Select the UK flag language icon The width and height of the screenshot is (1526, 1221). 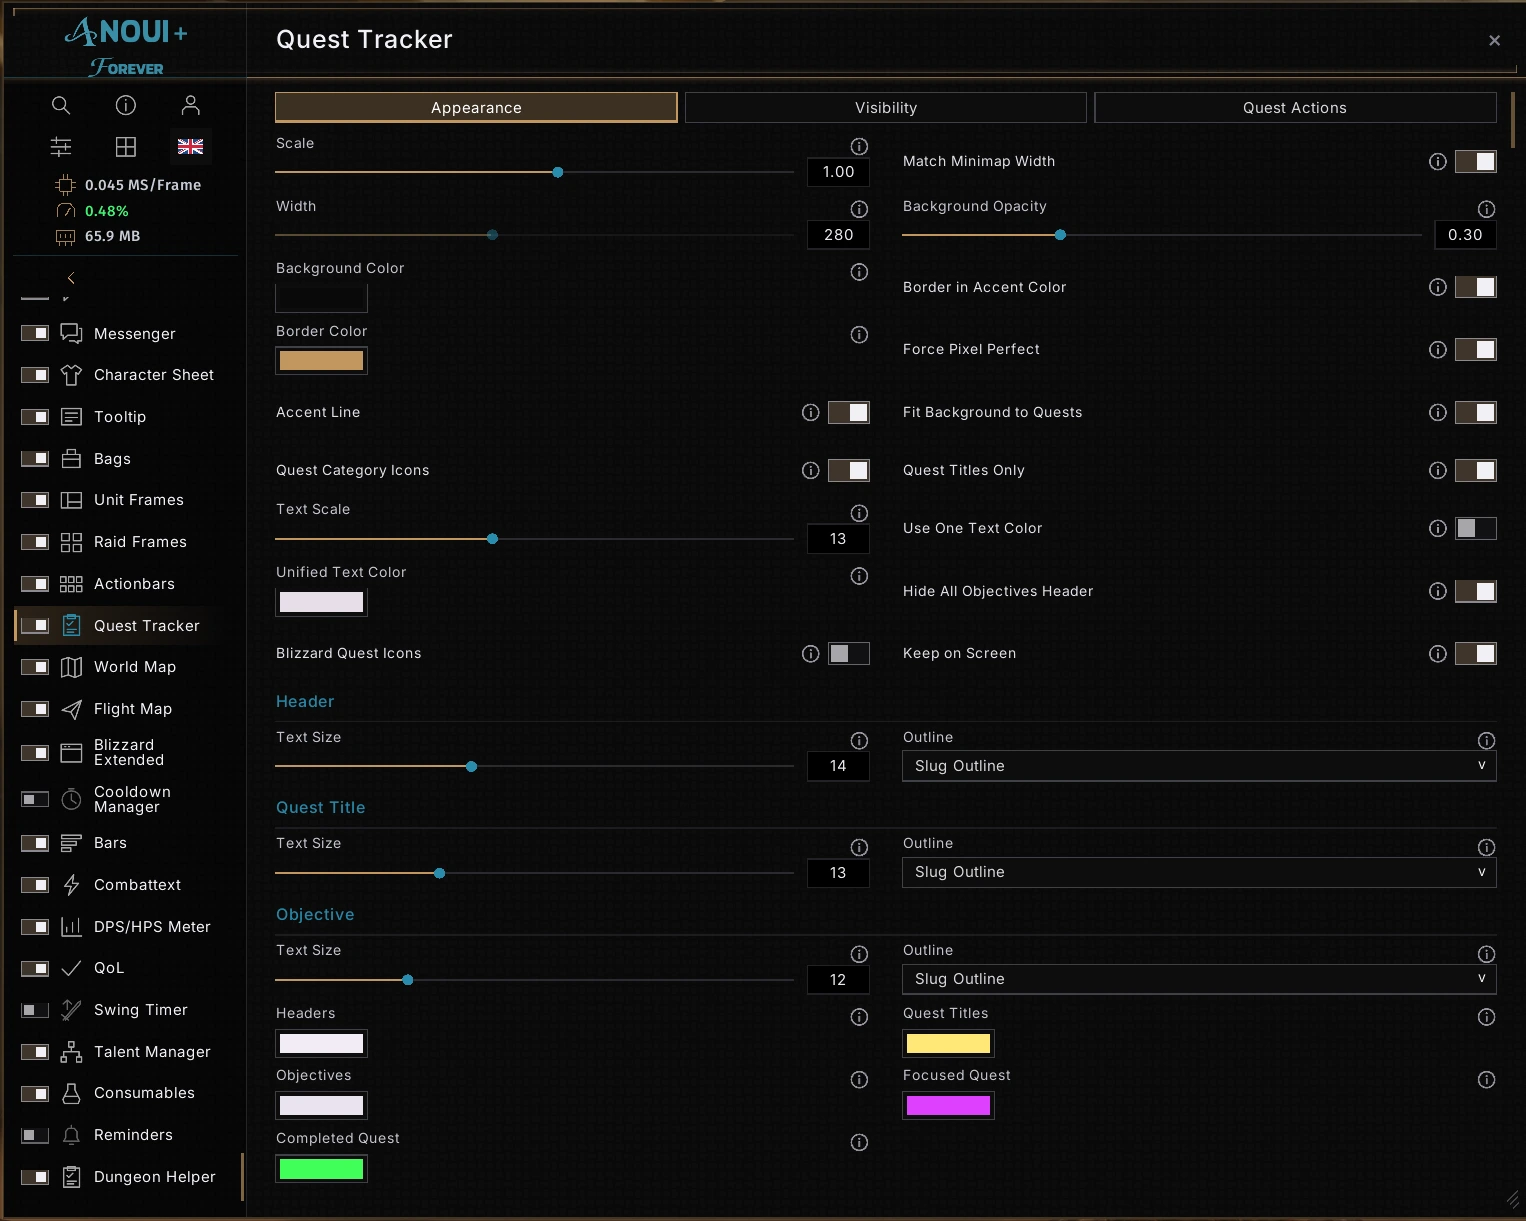[191, 147]
